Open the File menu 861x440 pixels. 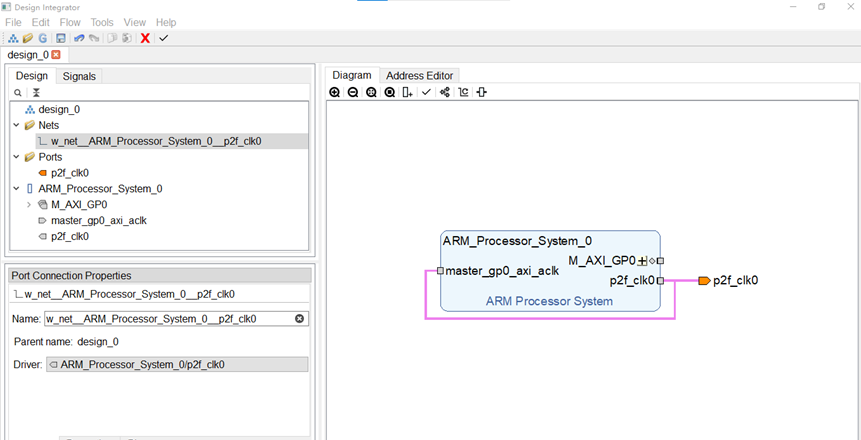(x=13, y=23)
